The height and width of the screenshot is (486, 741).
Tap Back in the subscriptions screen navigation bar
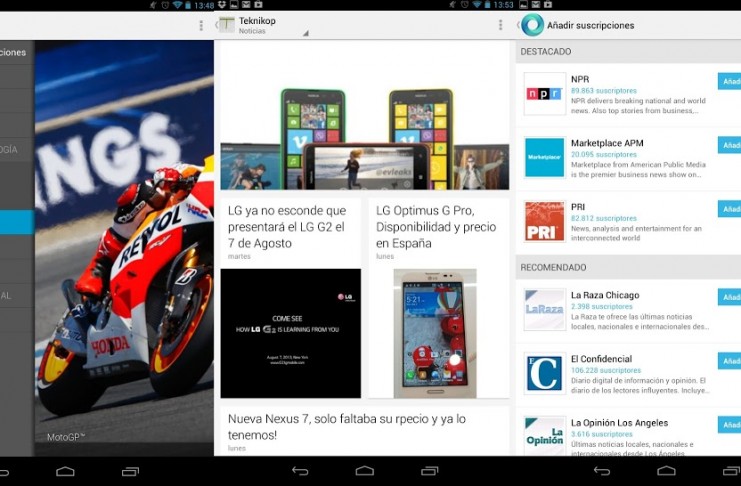pyautogui.click(x=602, y=471)
